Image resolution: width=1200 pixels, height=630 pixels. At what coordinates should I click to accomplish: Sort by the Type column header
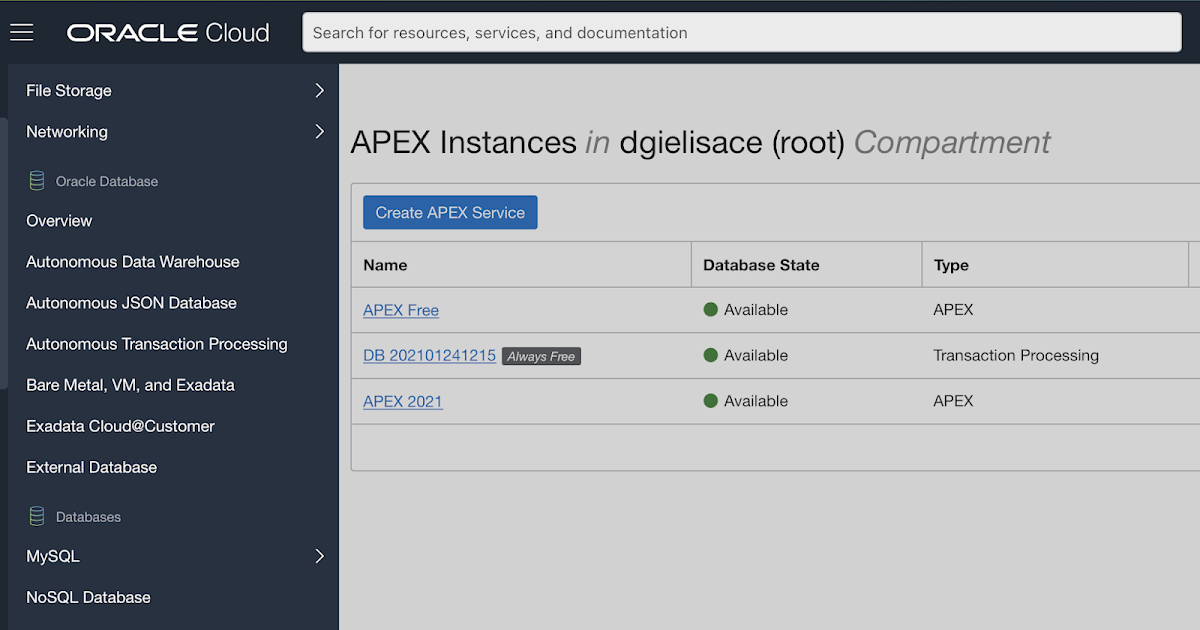coord(951,265)
